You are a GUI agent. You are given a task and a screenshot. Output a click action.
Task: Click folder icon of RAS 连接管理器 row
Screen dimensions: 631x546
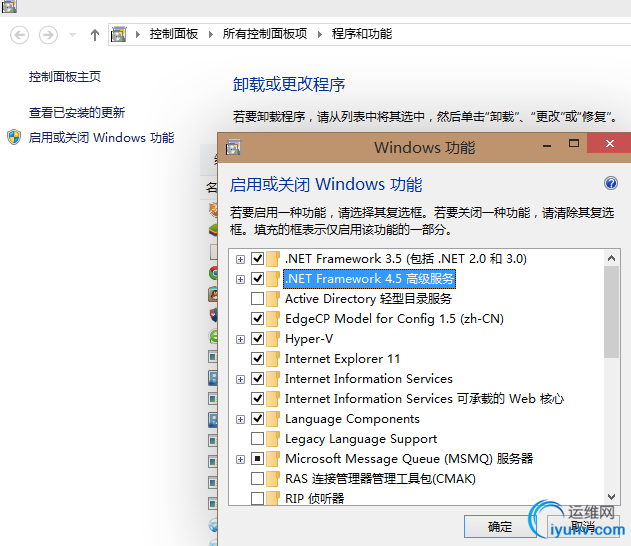click(x=273, y=478)
